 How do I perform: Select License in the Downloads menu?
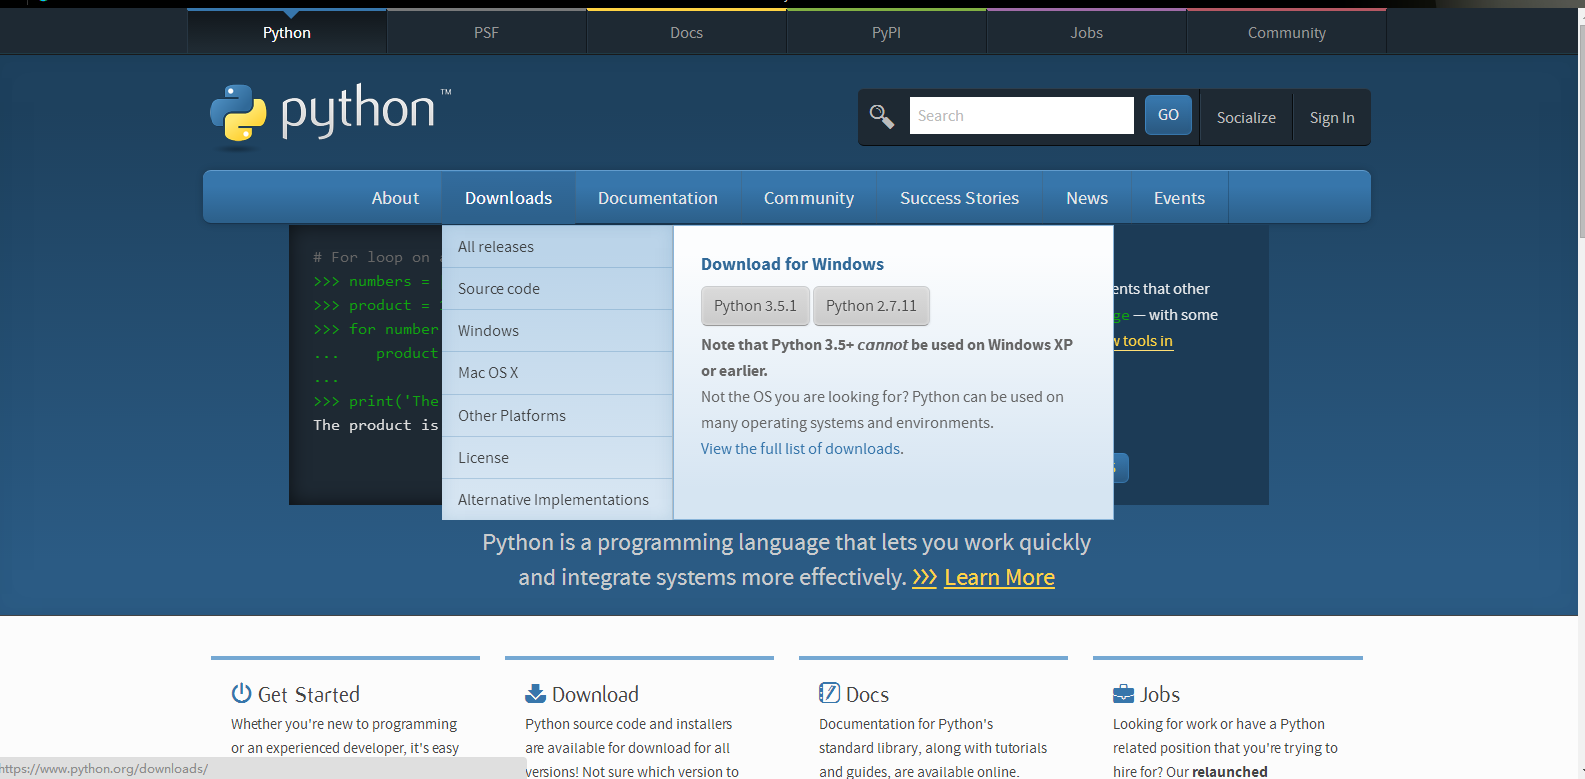click(x=557, y=457)
